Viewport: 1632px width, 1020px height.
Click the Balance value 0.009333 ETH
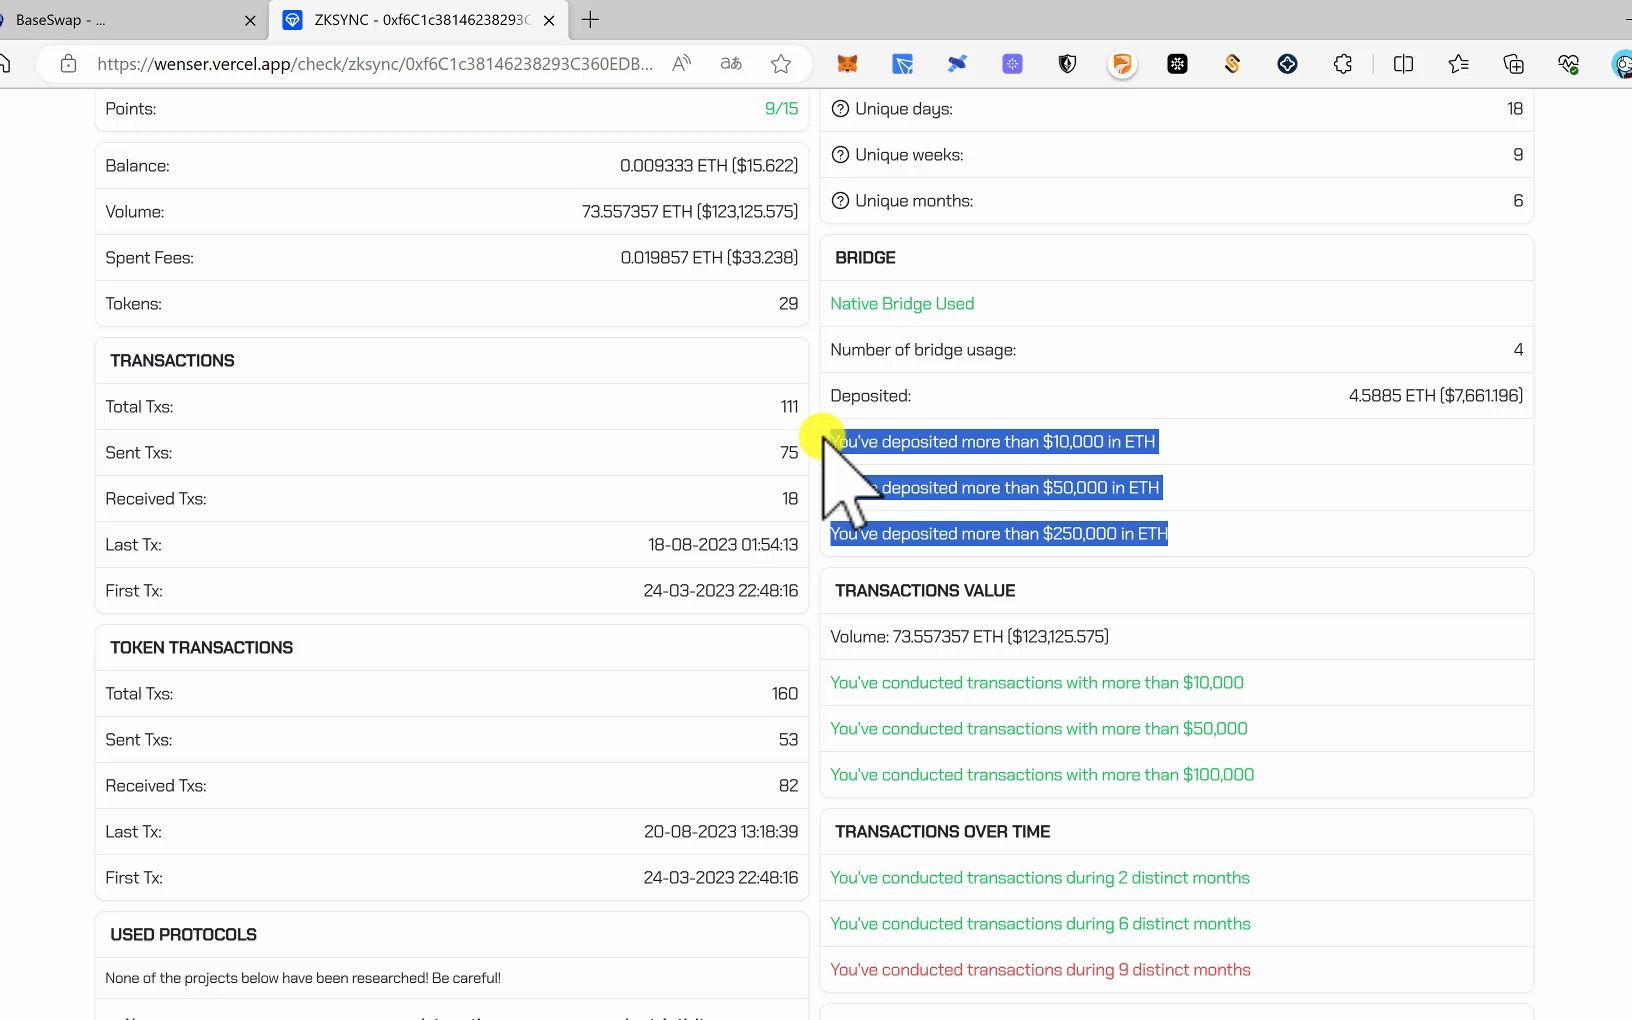(x=709, y=166)
